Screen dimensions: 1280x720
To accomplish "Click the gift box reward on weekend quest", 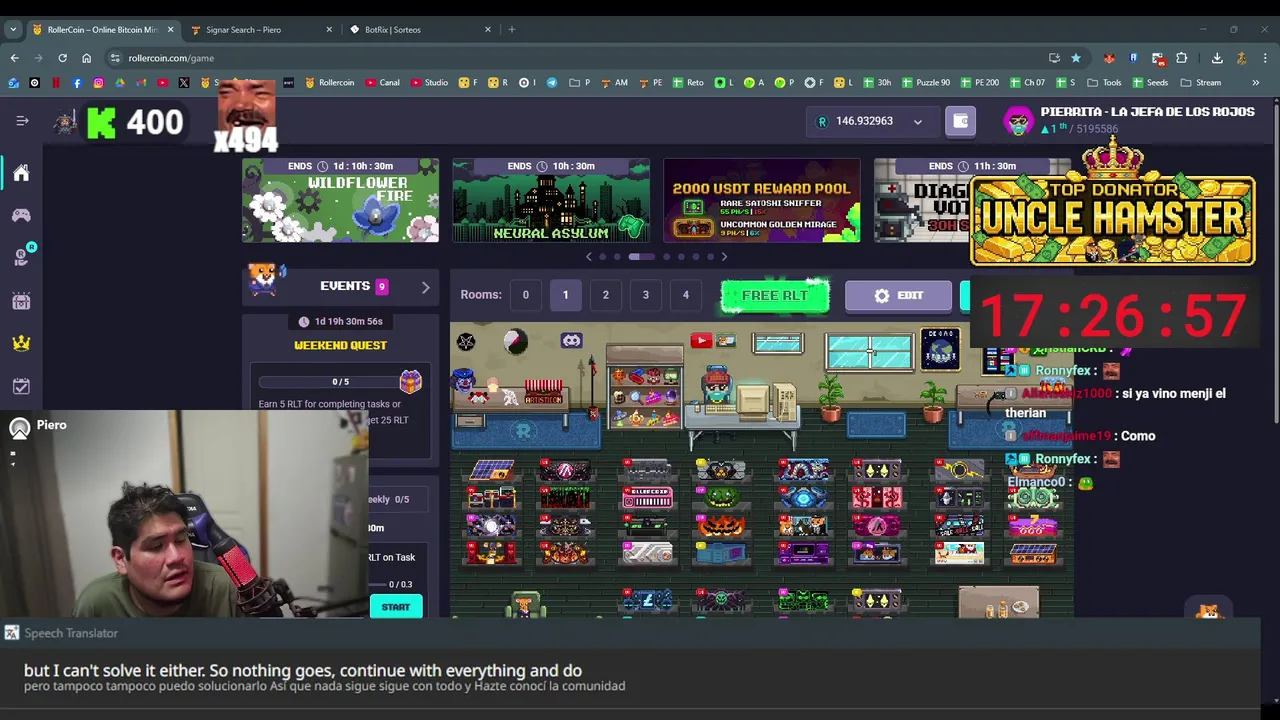I will (x=410, y=380).
